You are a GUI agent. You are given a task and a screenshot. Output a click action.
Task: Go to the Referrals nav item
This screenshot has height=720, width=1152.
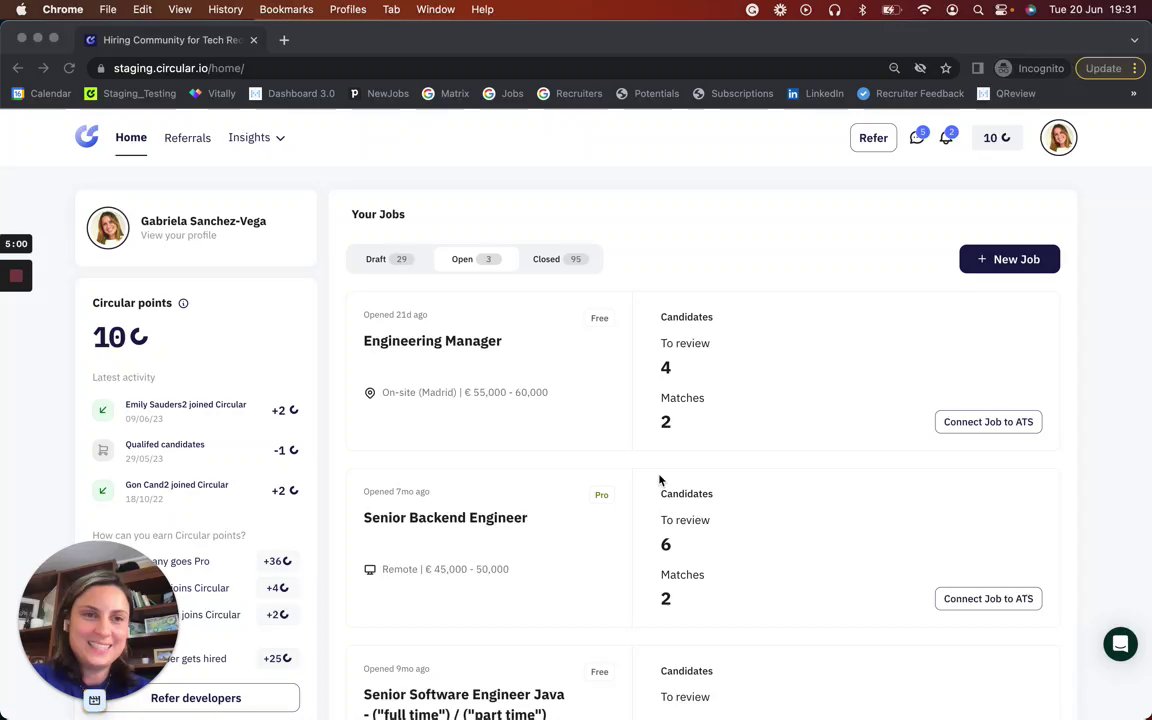187,138
